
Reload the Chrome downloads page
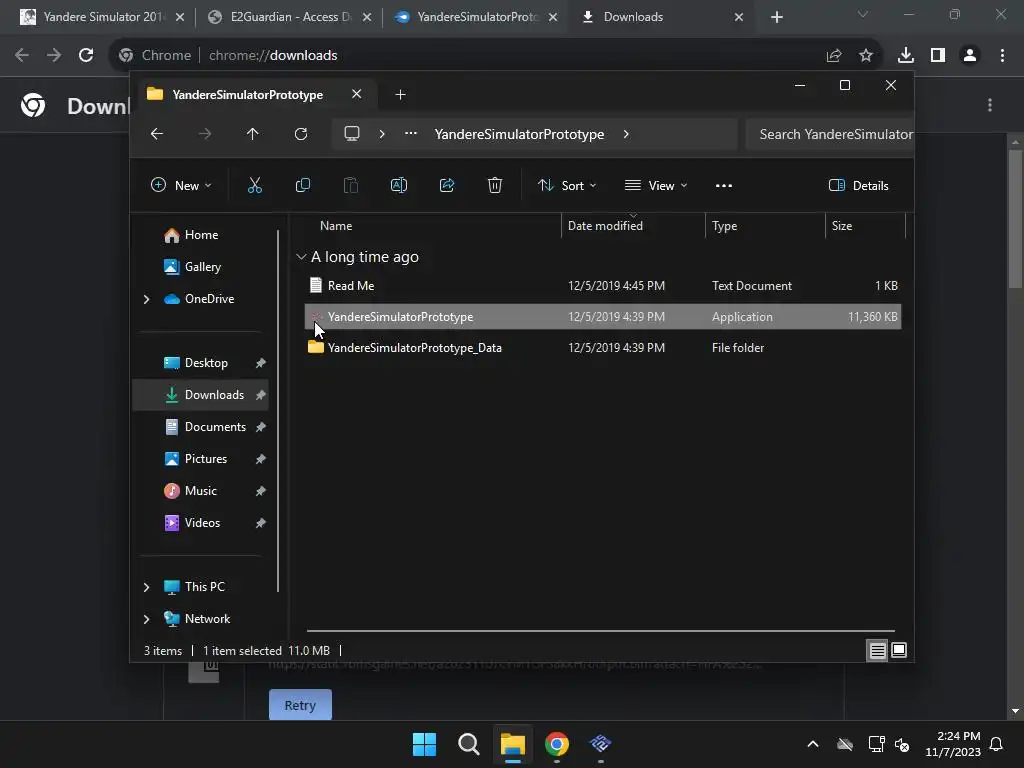click(86, 55)
